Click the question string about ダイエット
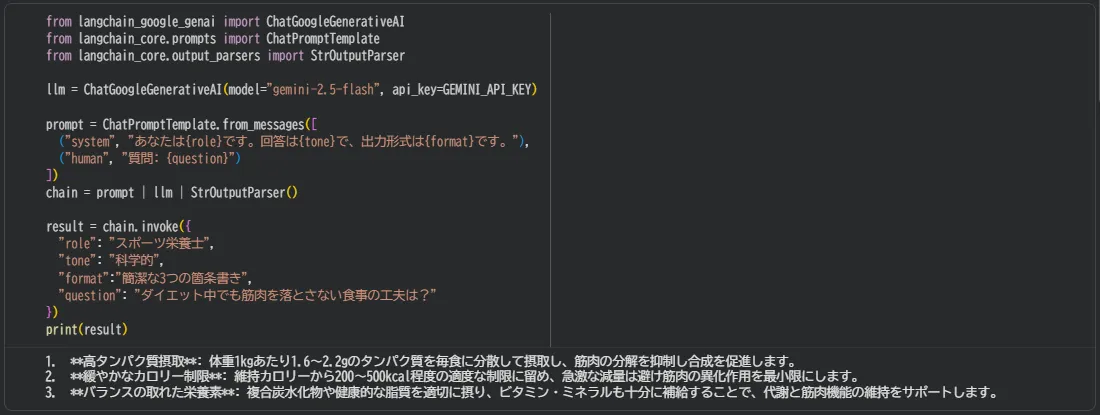The width and height of the screenshot is (1100, 415). [286, 294]
